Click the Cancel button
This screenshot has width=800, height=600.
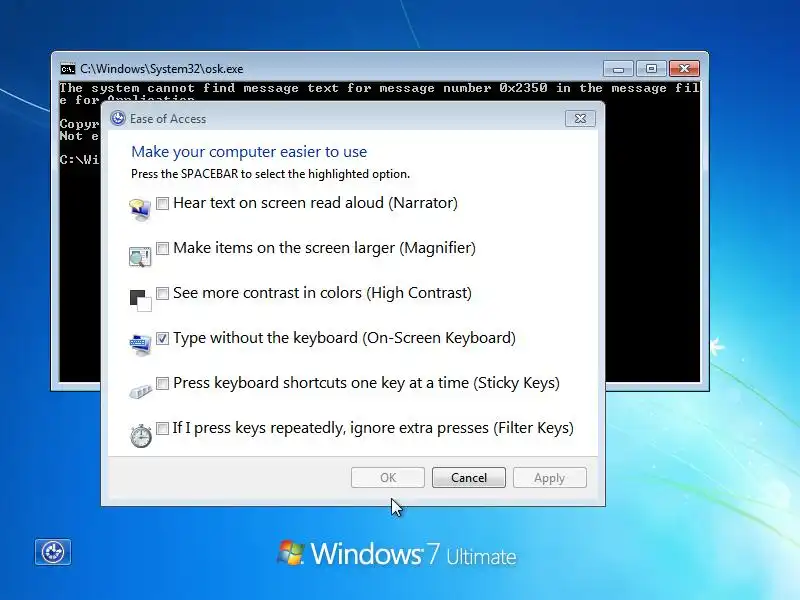pyautogui.click(x=469, y=478)
